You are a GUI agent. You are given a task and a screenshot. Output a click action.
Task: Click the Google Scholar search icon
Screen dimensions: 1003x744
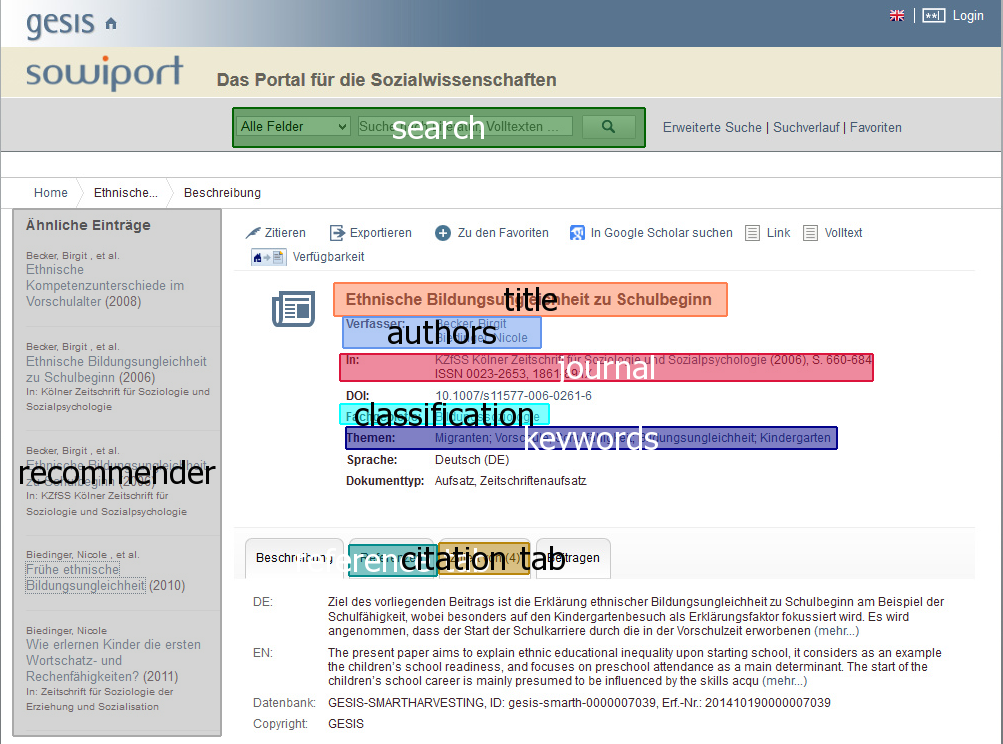coord(577,233)
